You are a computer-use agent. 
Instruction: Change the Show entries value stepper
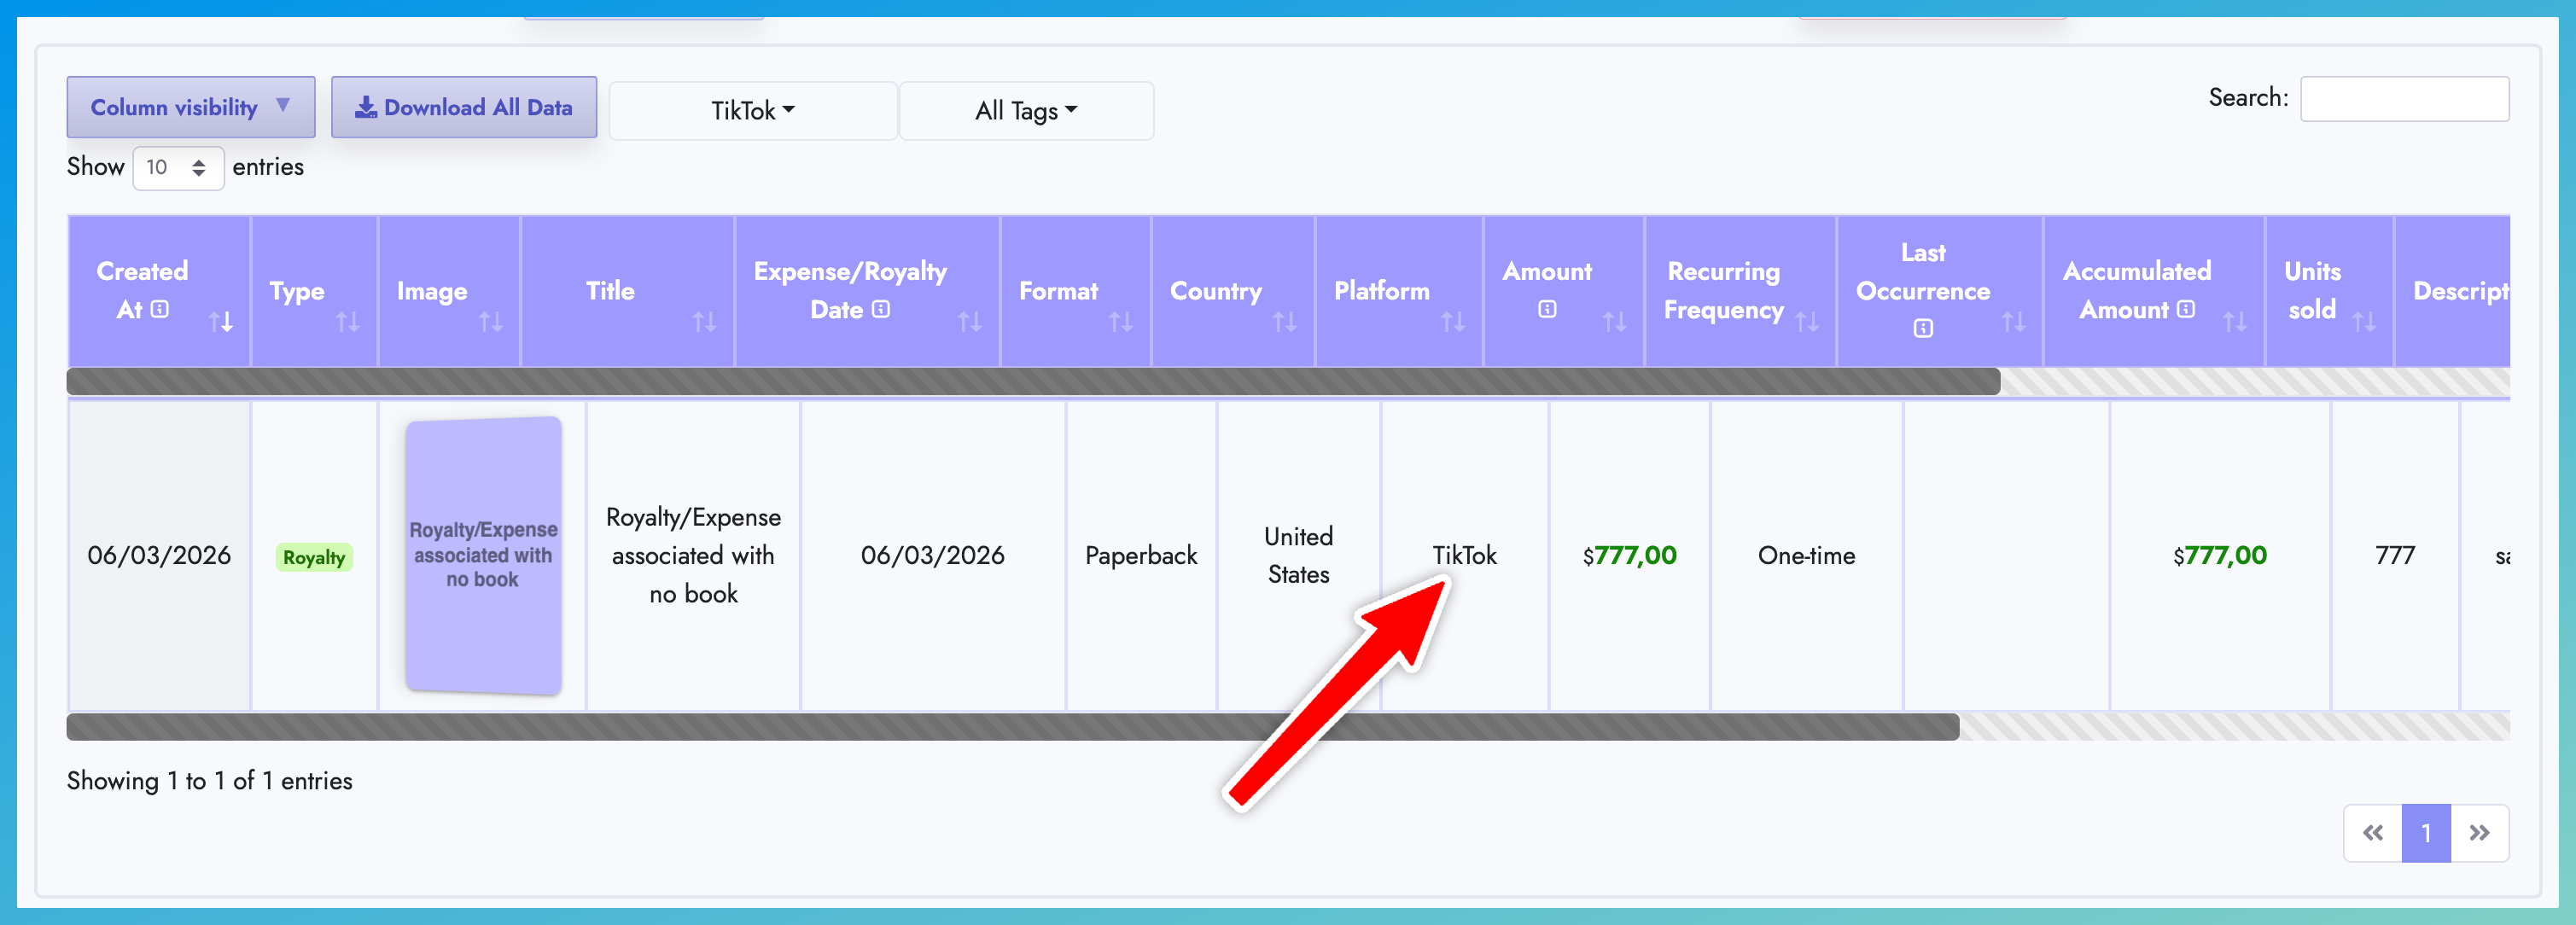[x=200, y=168]
